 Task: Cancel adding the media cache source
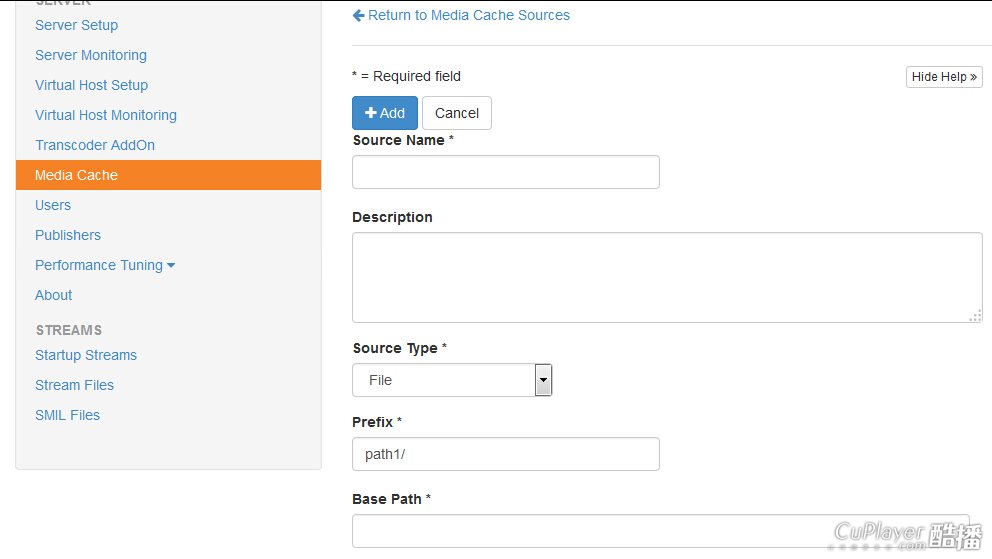(x=457, y=113)
